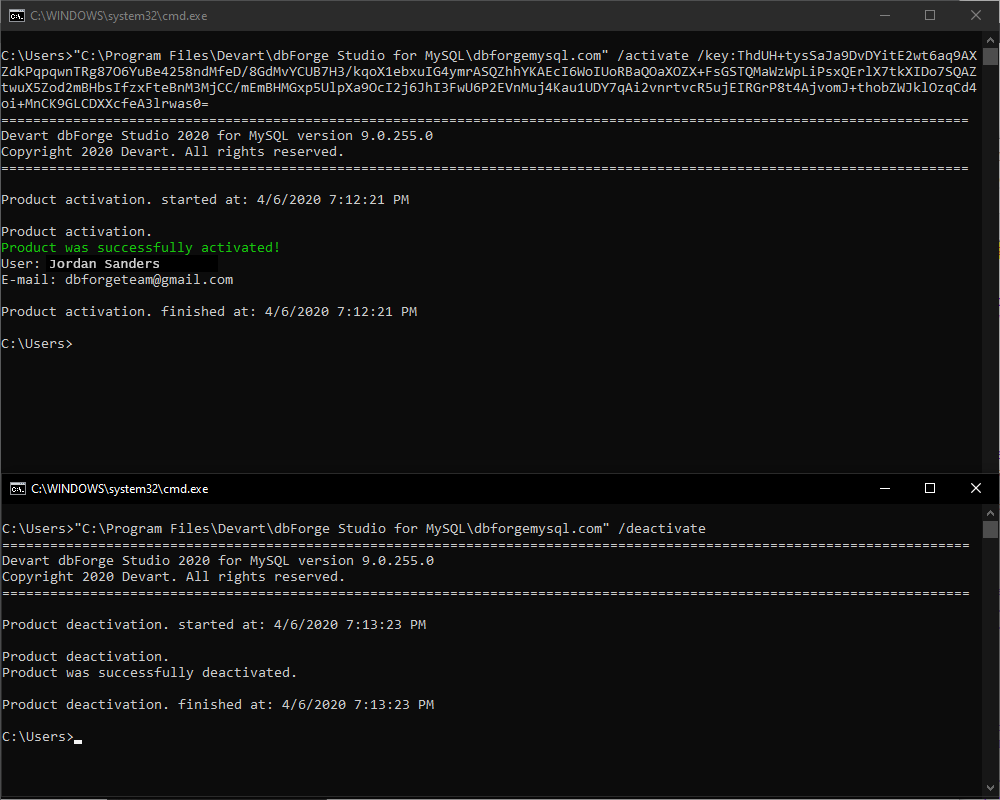Click 'Product activation. finished at' line
Viewport: 1000px width, 800px height.
pyautogui.click(x=209, y=311)
